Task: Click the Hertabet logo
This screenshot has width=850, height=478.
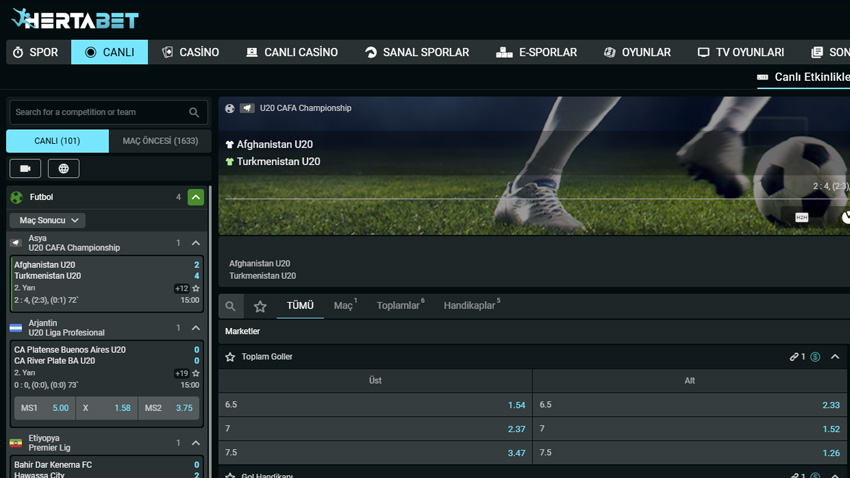Action: 75,19
